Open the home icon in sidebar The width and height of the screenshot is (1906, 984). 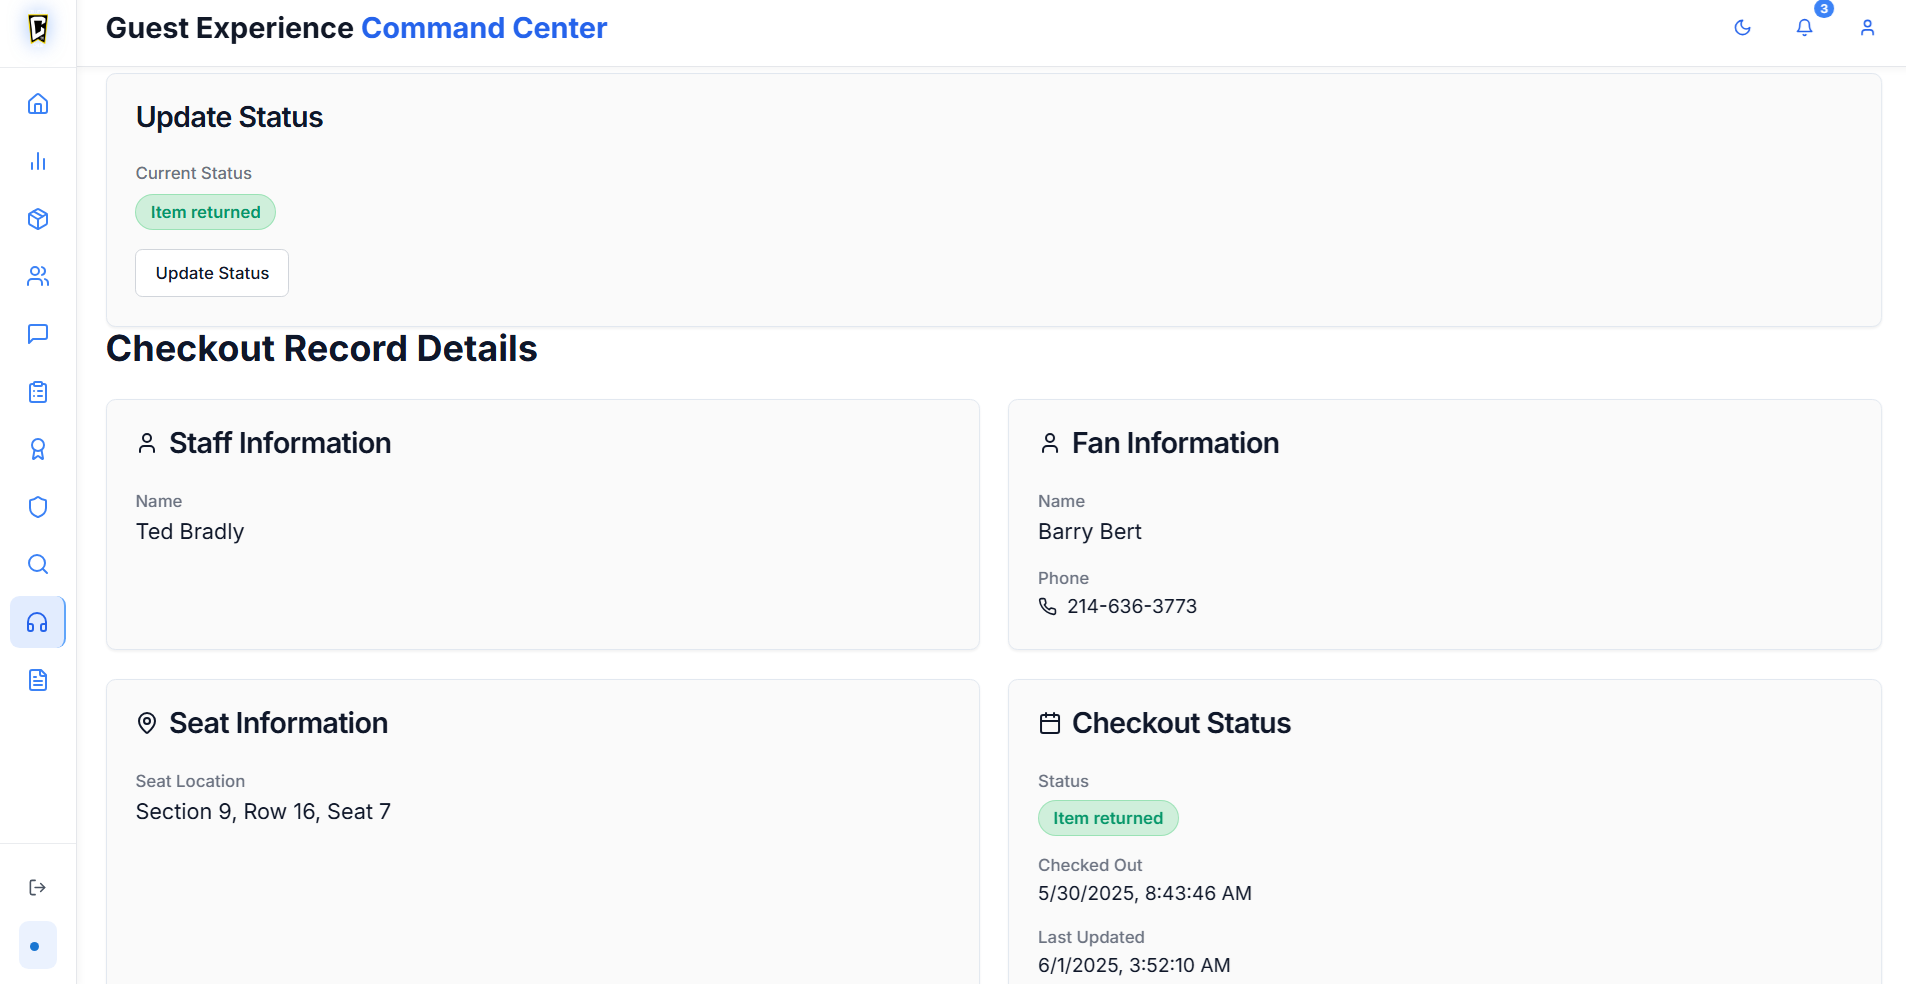point(38,104)
